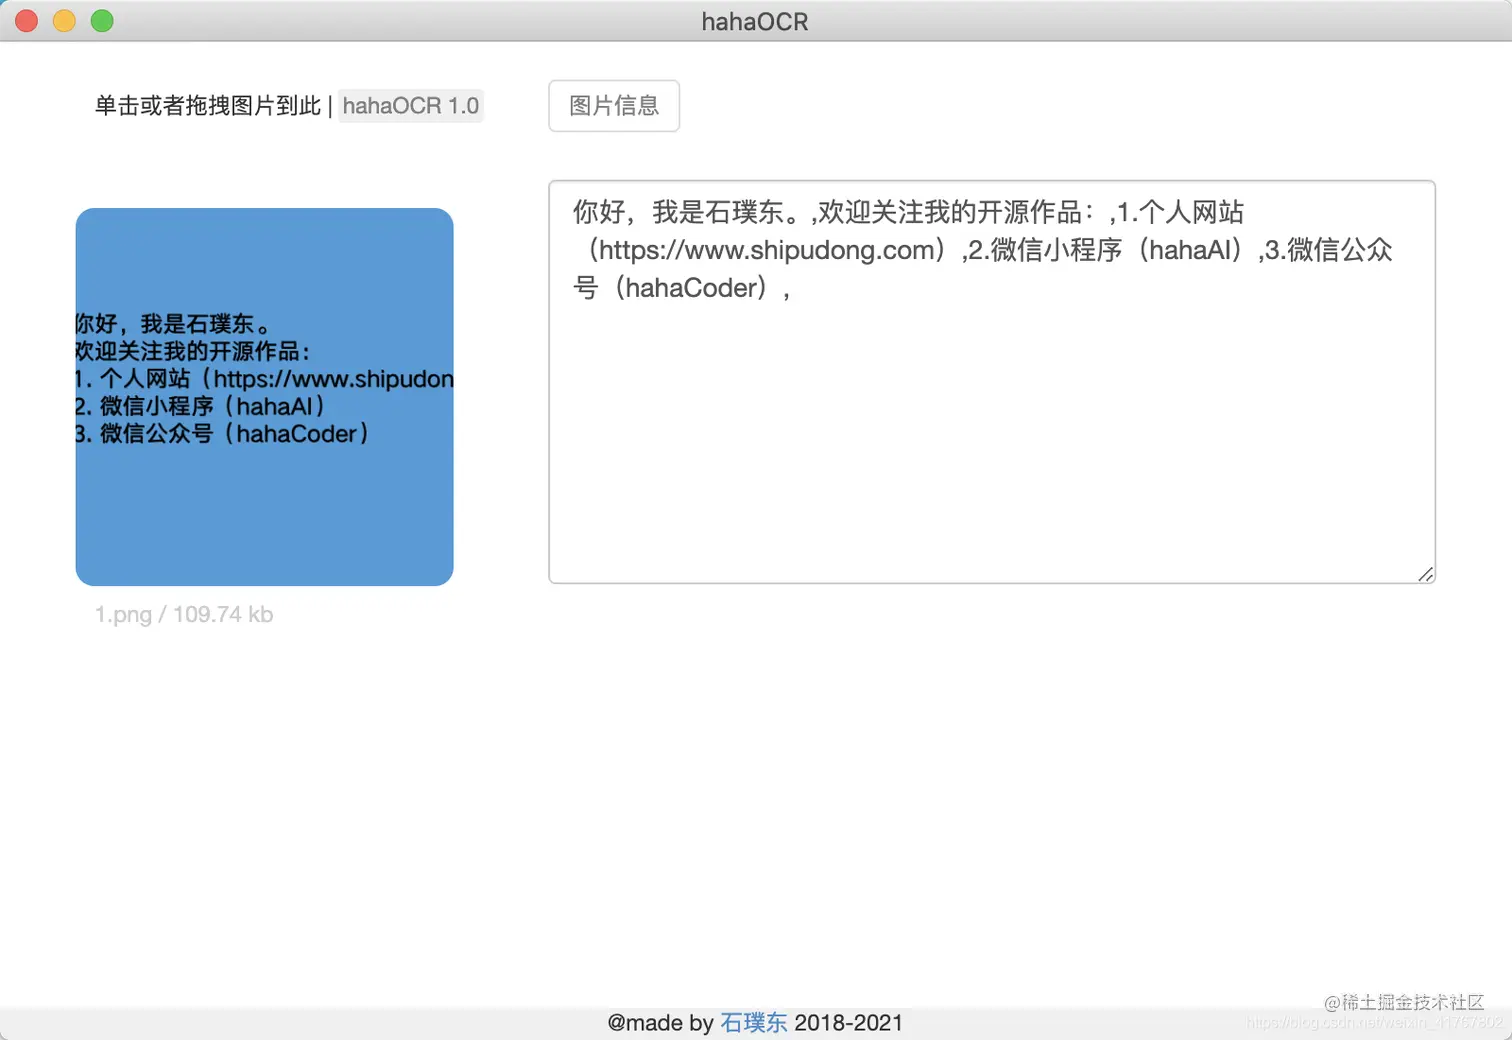Click the blue uploaded image thumbnail
This screenshot has width=1512, height=1040.
(x=265, y=397)
